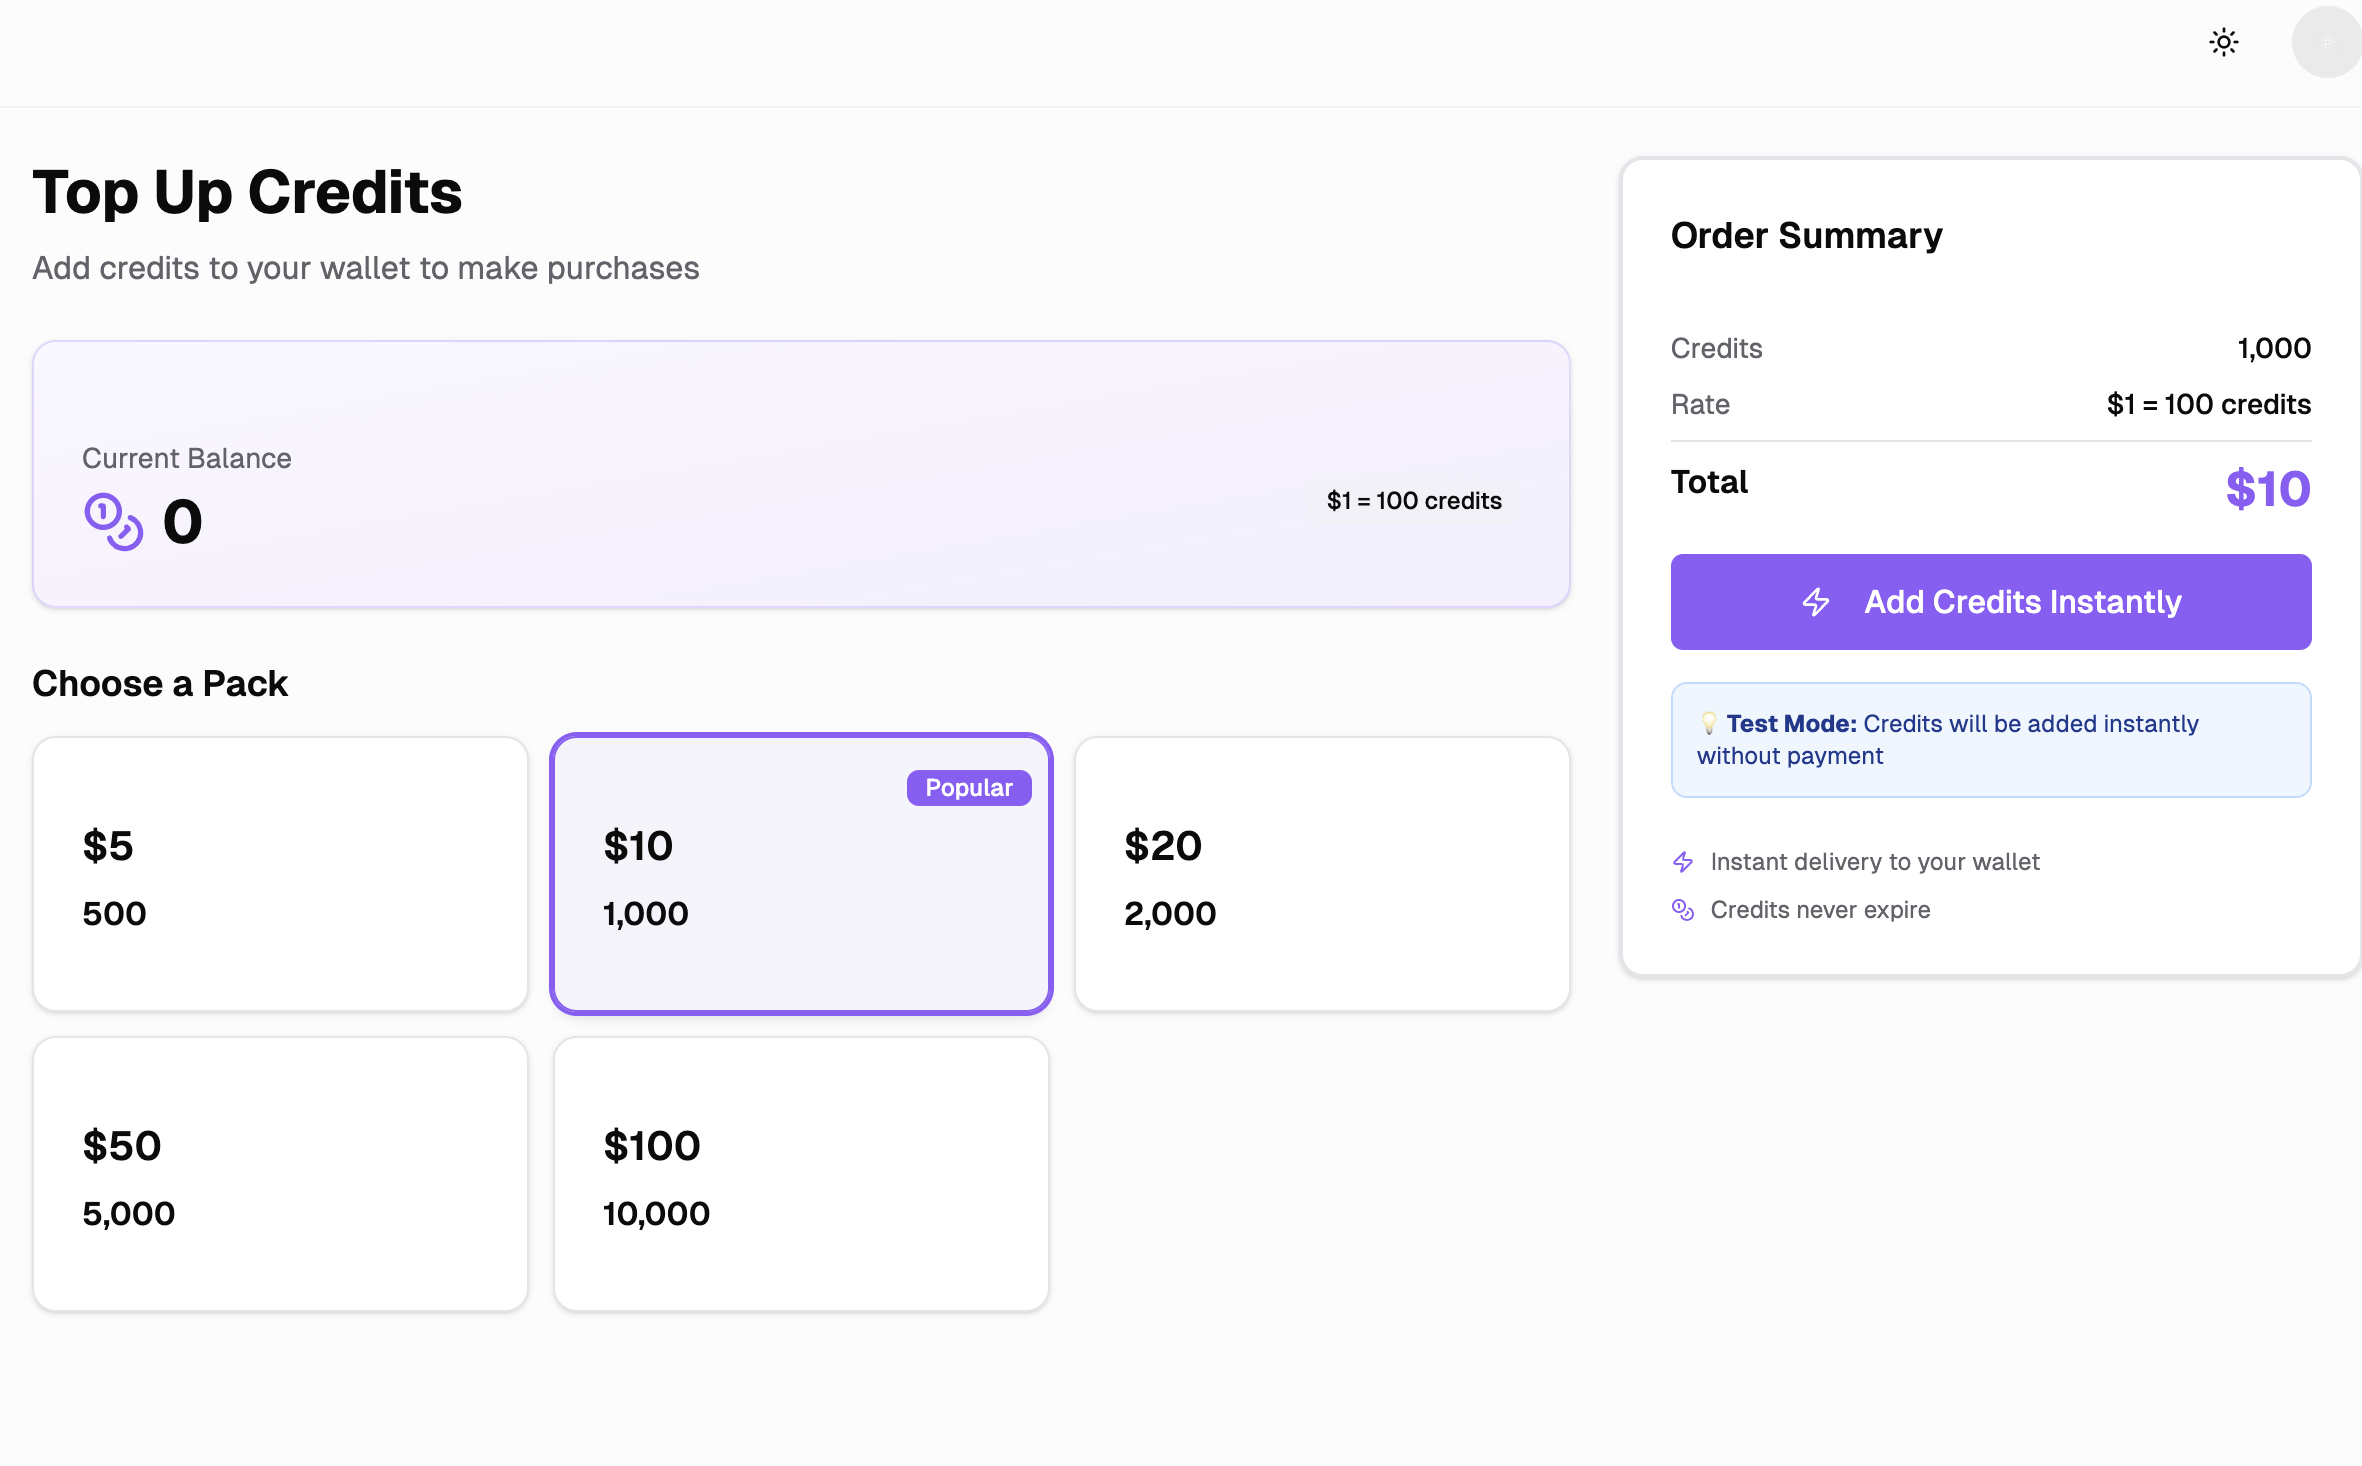Pick the $50 pack with 5,000 credits
This screenshot has width=2362, height=1466.
pos(280,1174)
